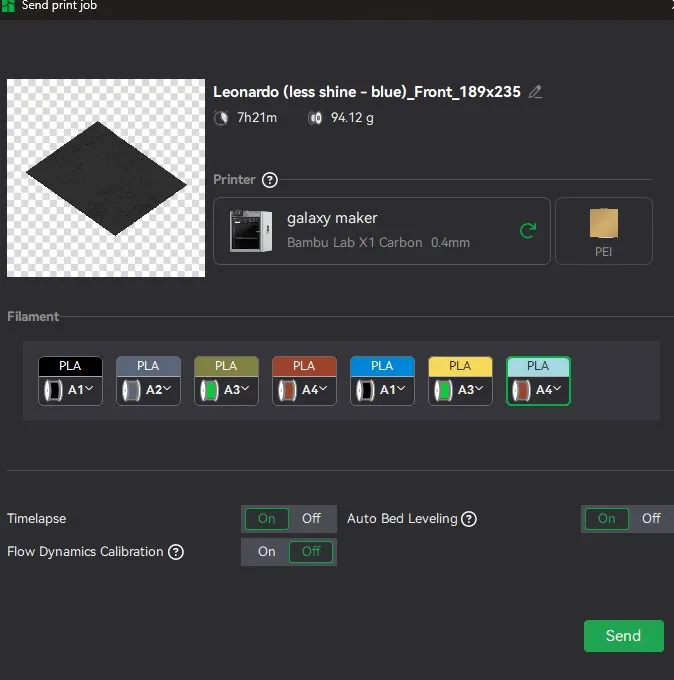Click the Timelapse label
The image size is (674, 680).
coord(37,519)
